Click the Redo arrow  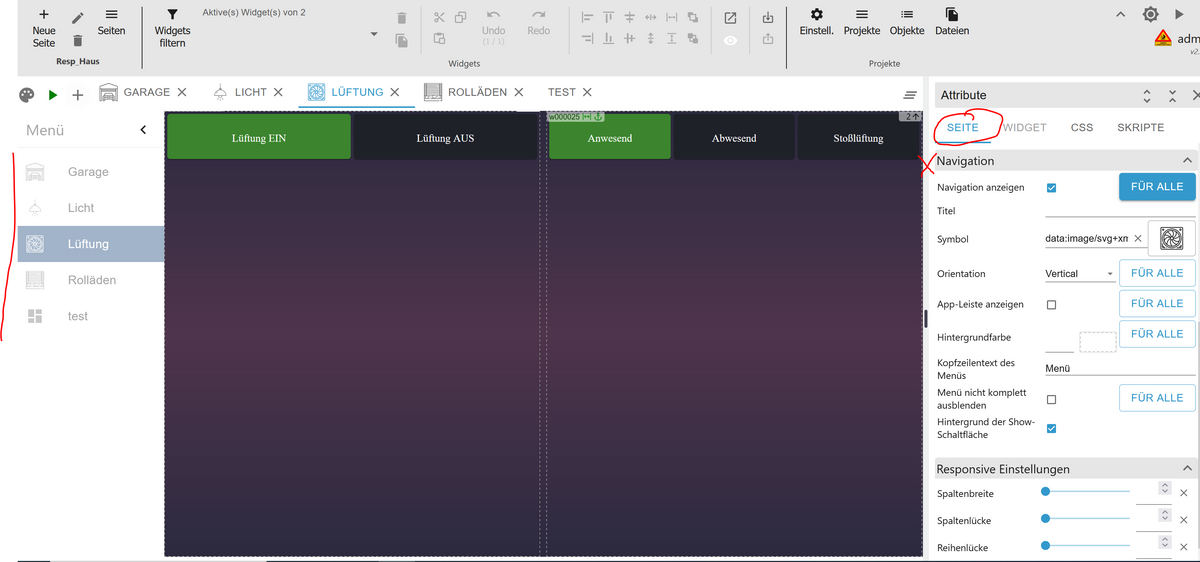click(539, 16)
